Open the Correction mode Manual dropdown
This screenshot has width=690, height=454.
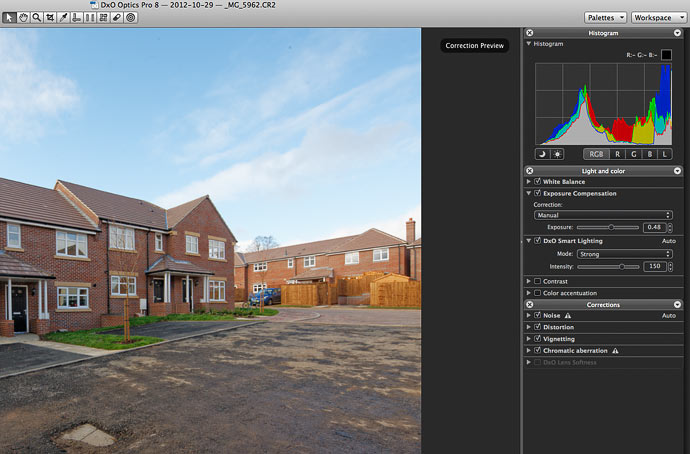[603, 215]
